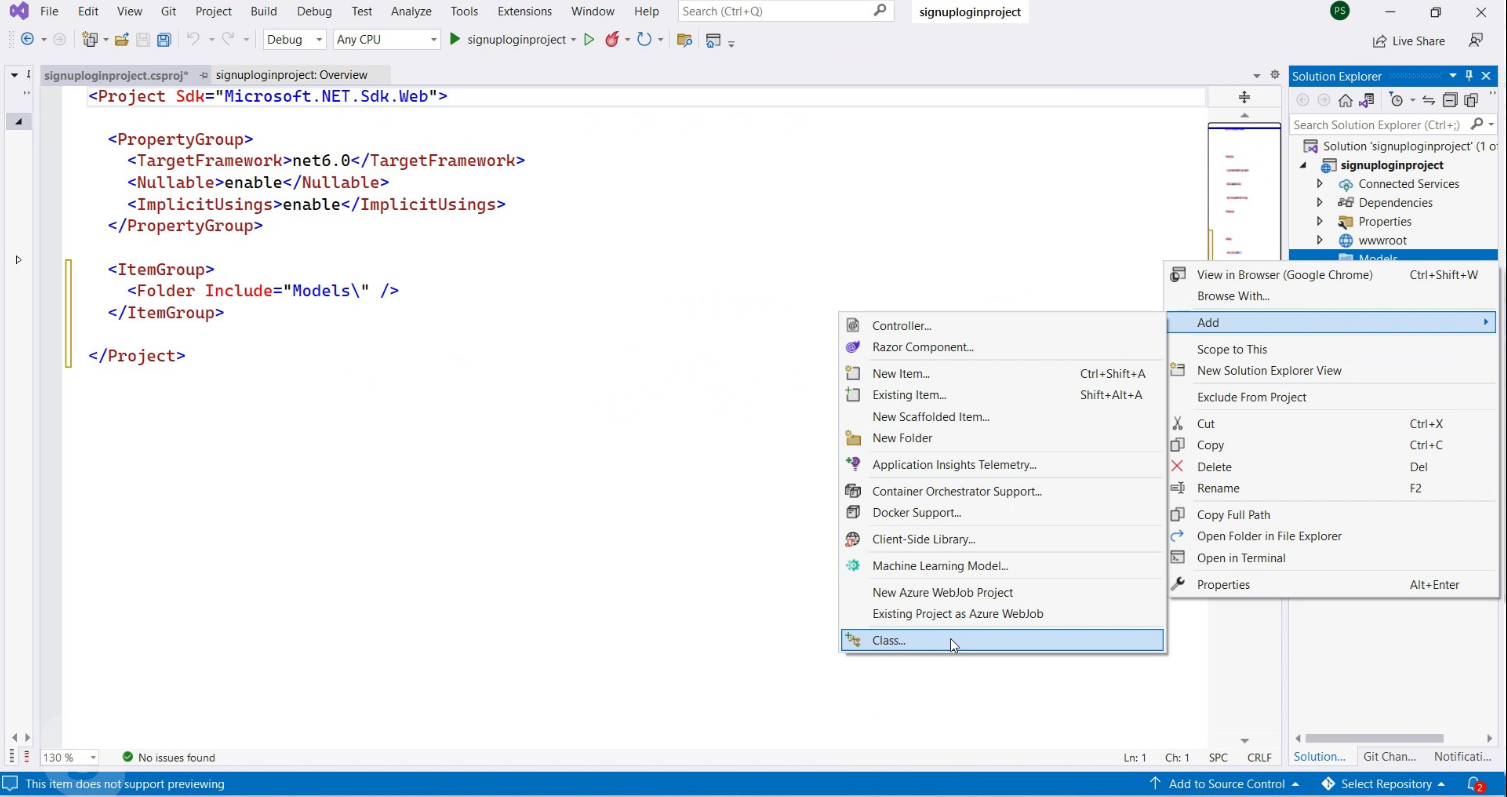The height and width of the screenshot is (797, 1507).
Task: Click Sync with Active Document icon
Action: (1428, 100)
